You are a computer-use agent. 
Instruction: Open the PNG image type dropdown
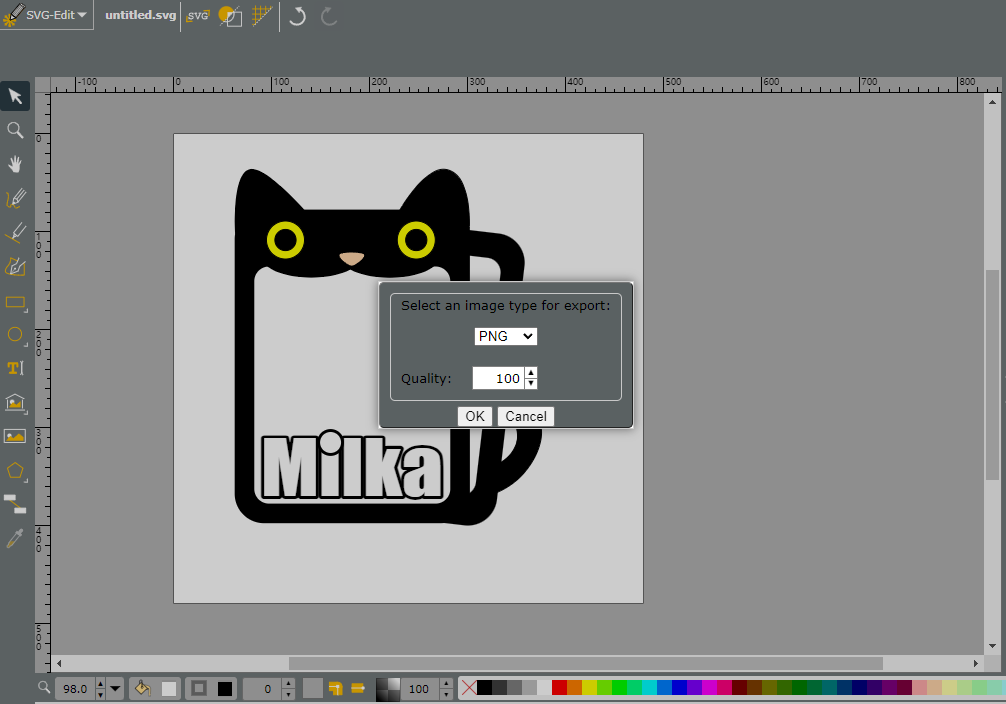tap(506, 336)
